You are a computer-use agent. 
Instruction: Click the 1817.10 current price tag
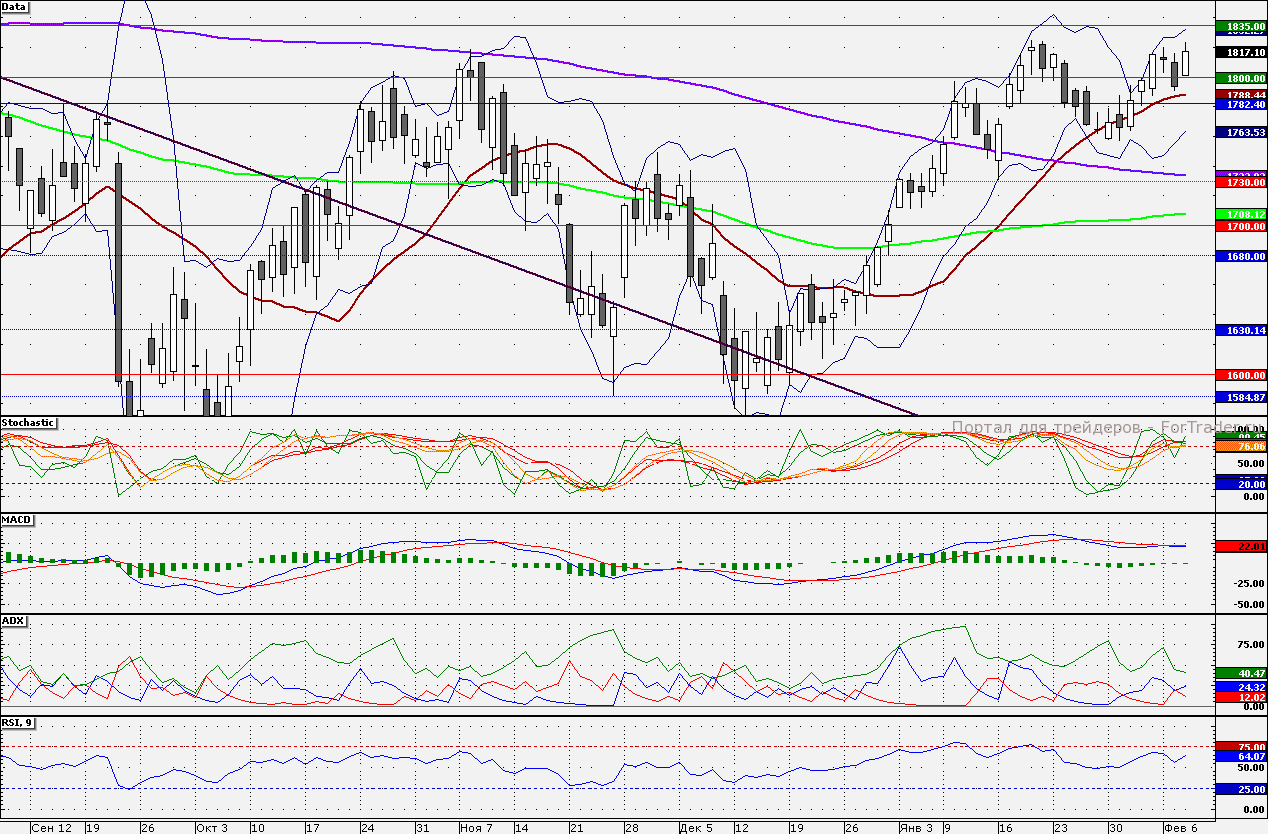[x=1240, y=52]
